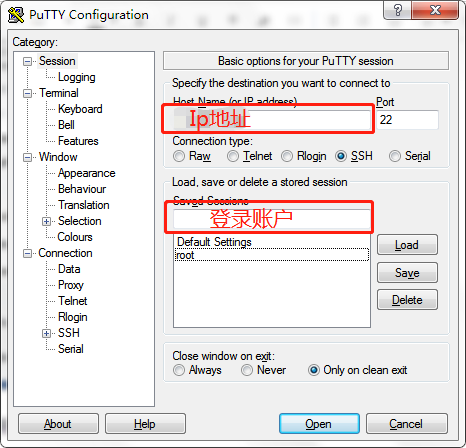The width and height of the screenshot is (466, 448).
Task: Click the Help button
Action: (x=145, y=424)
